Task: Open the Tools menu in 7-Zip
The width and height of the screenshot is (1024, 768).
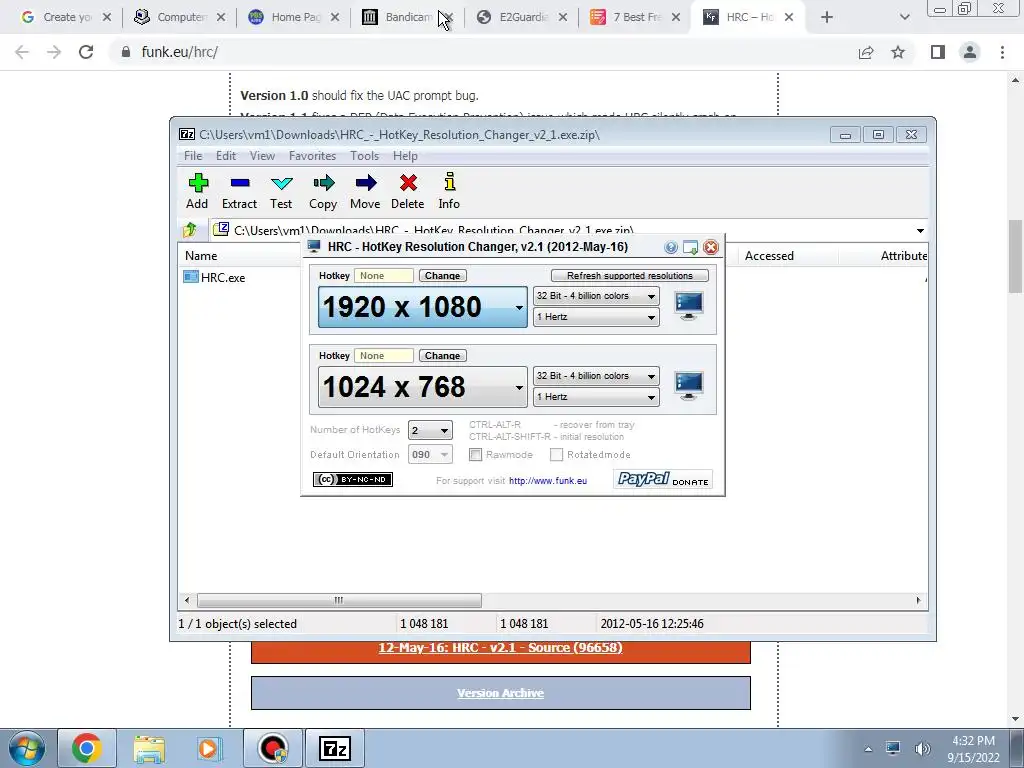Action: (x=364, y=155)
